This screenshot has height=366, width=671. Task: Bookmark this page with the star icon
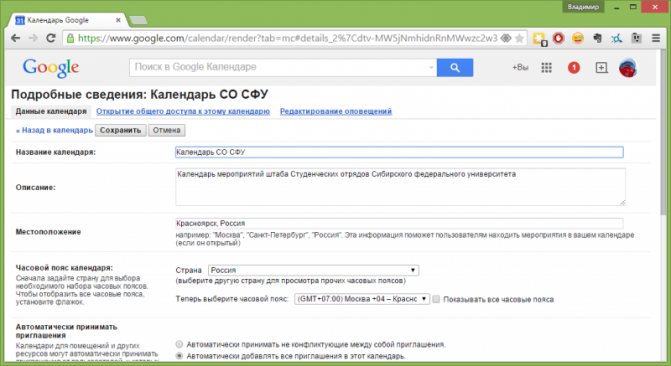[x=520, y=39]
